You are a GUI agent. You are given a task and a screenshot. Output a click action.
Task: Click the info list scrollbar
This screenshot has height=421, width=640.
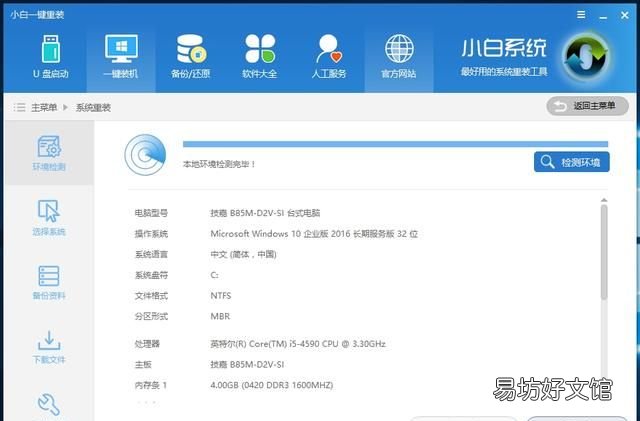point(604,252)
